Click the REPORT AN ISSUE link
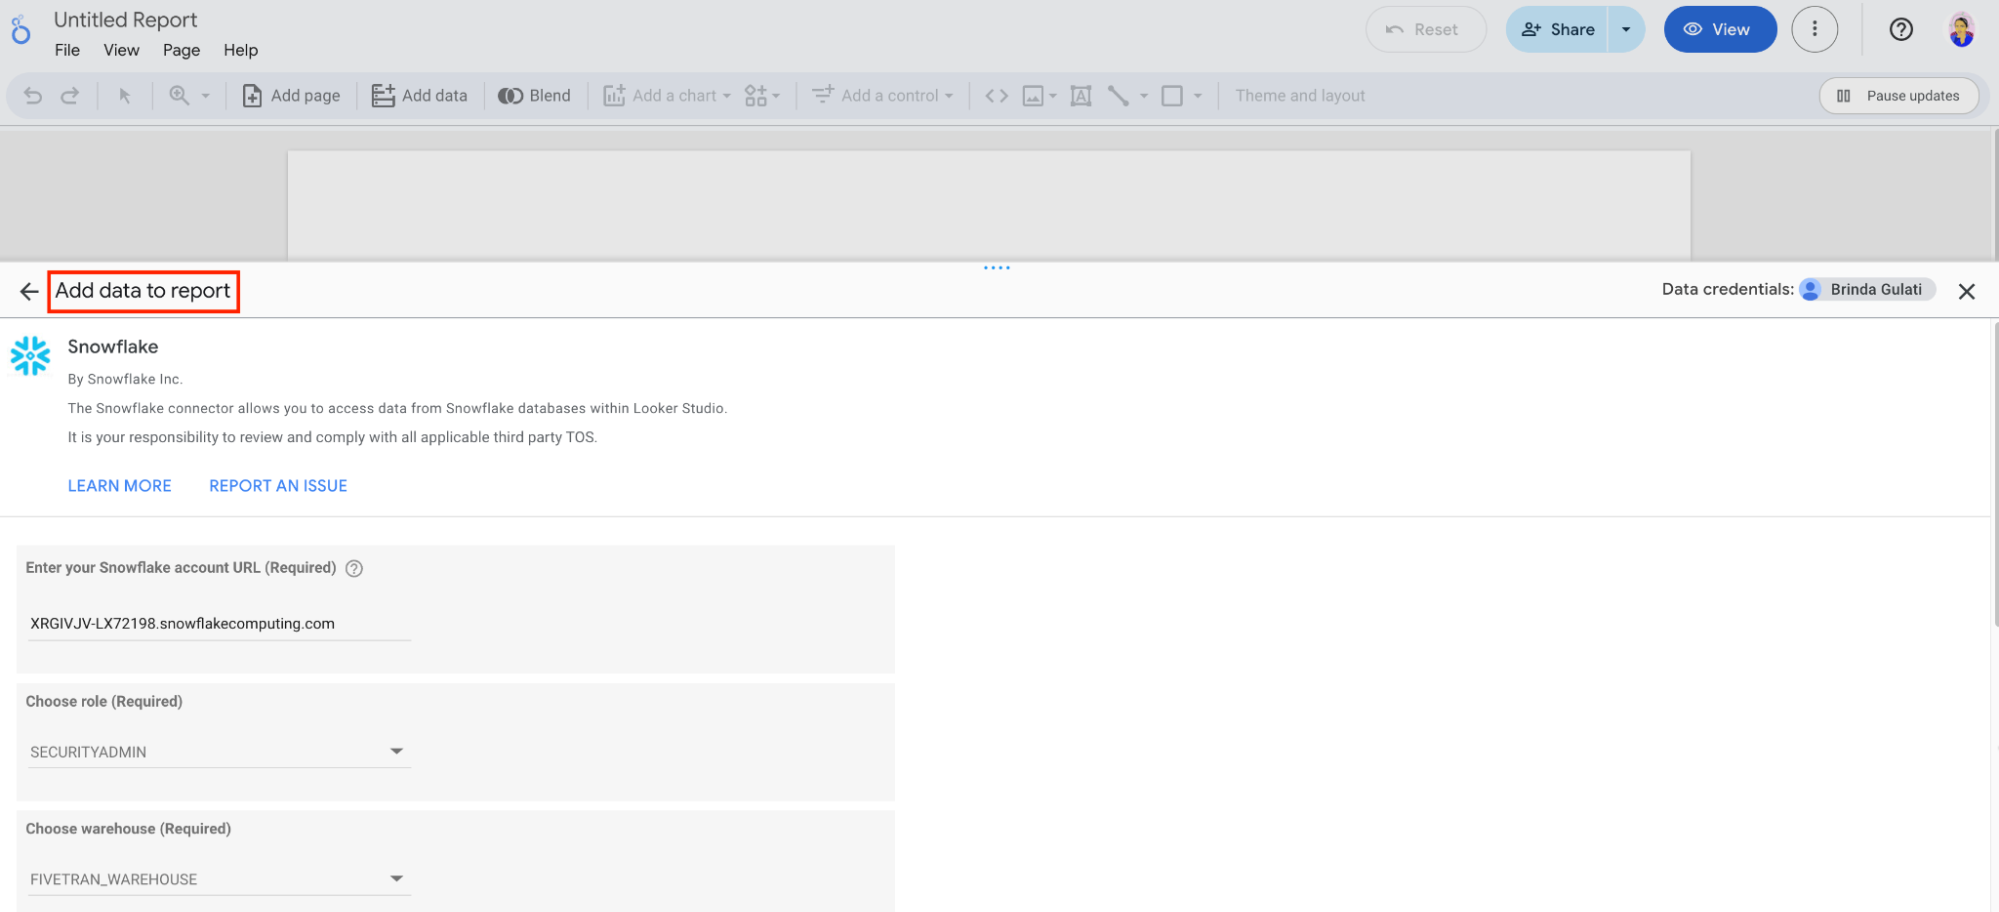 click(278, 486)
